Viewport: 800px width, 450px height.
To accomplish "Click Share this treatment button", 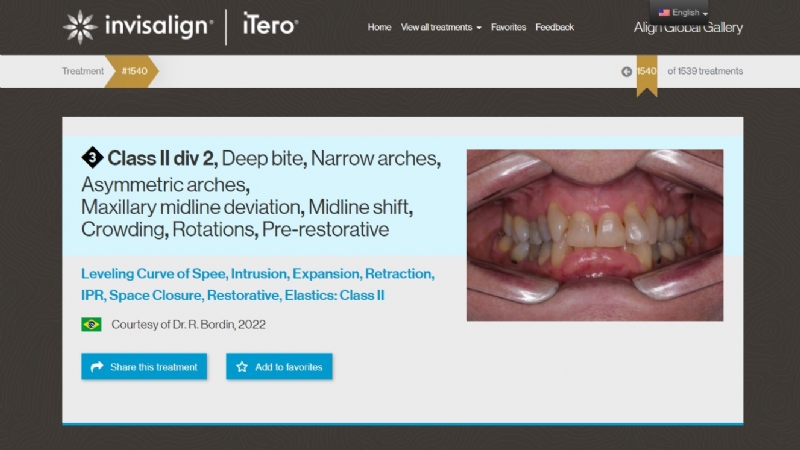I will pos(144,366).
